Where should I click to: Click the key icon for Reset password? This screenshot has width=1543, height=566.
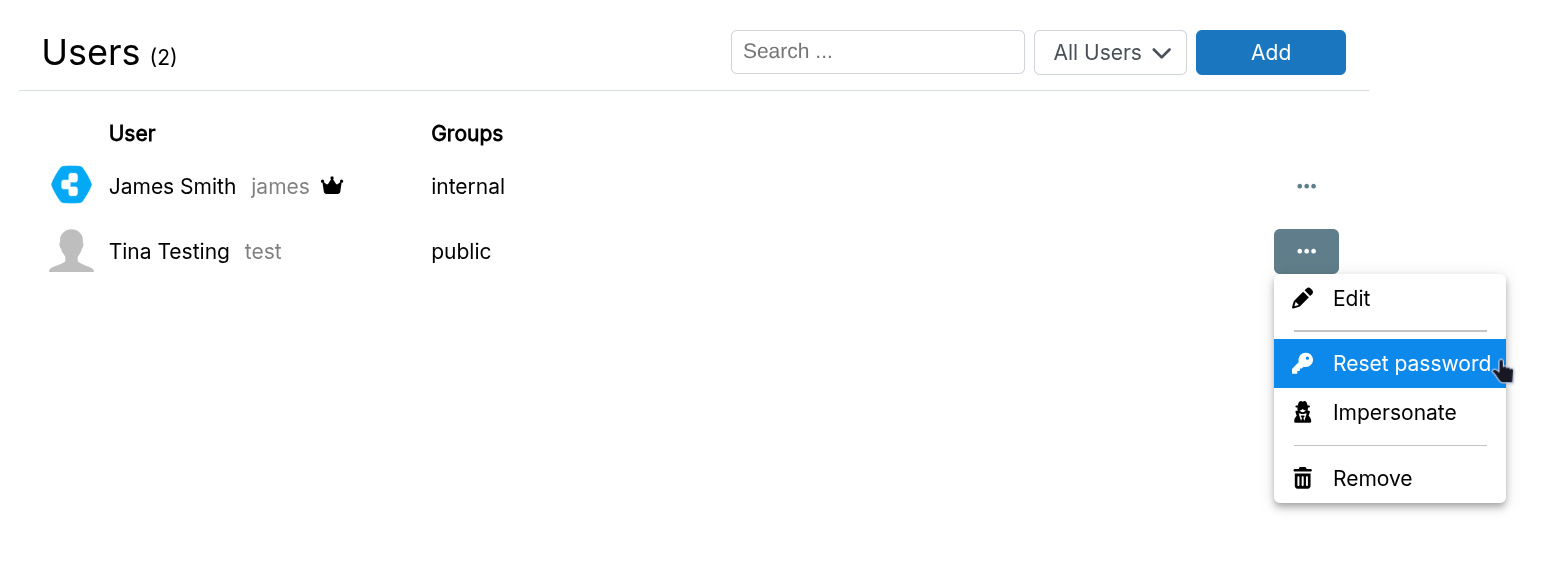coord(1302,364)
